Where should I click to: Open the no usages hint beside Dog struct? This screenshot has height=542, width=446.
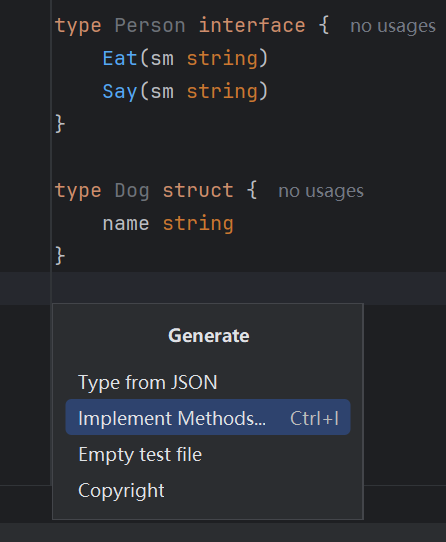coord(321,191)
